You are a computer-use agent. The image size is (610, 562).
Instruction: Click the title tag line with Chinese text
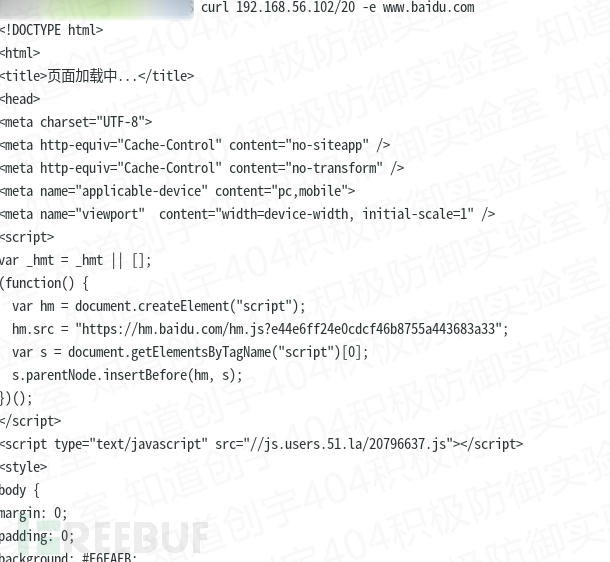point(97,76)
